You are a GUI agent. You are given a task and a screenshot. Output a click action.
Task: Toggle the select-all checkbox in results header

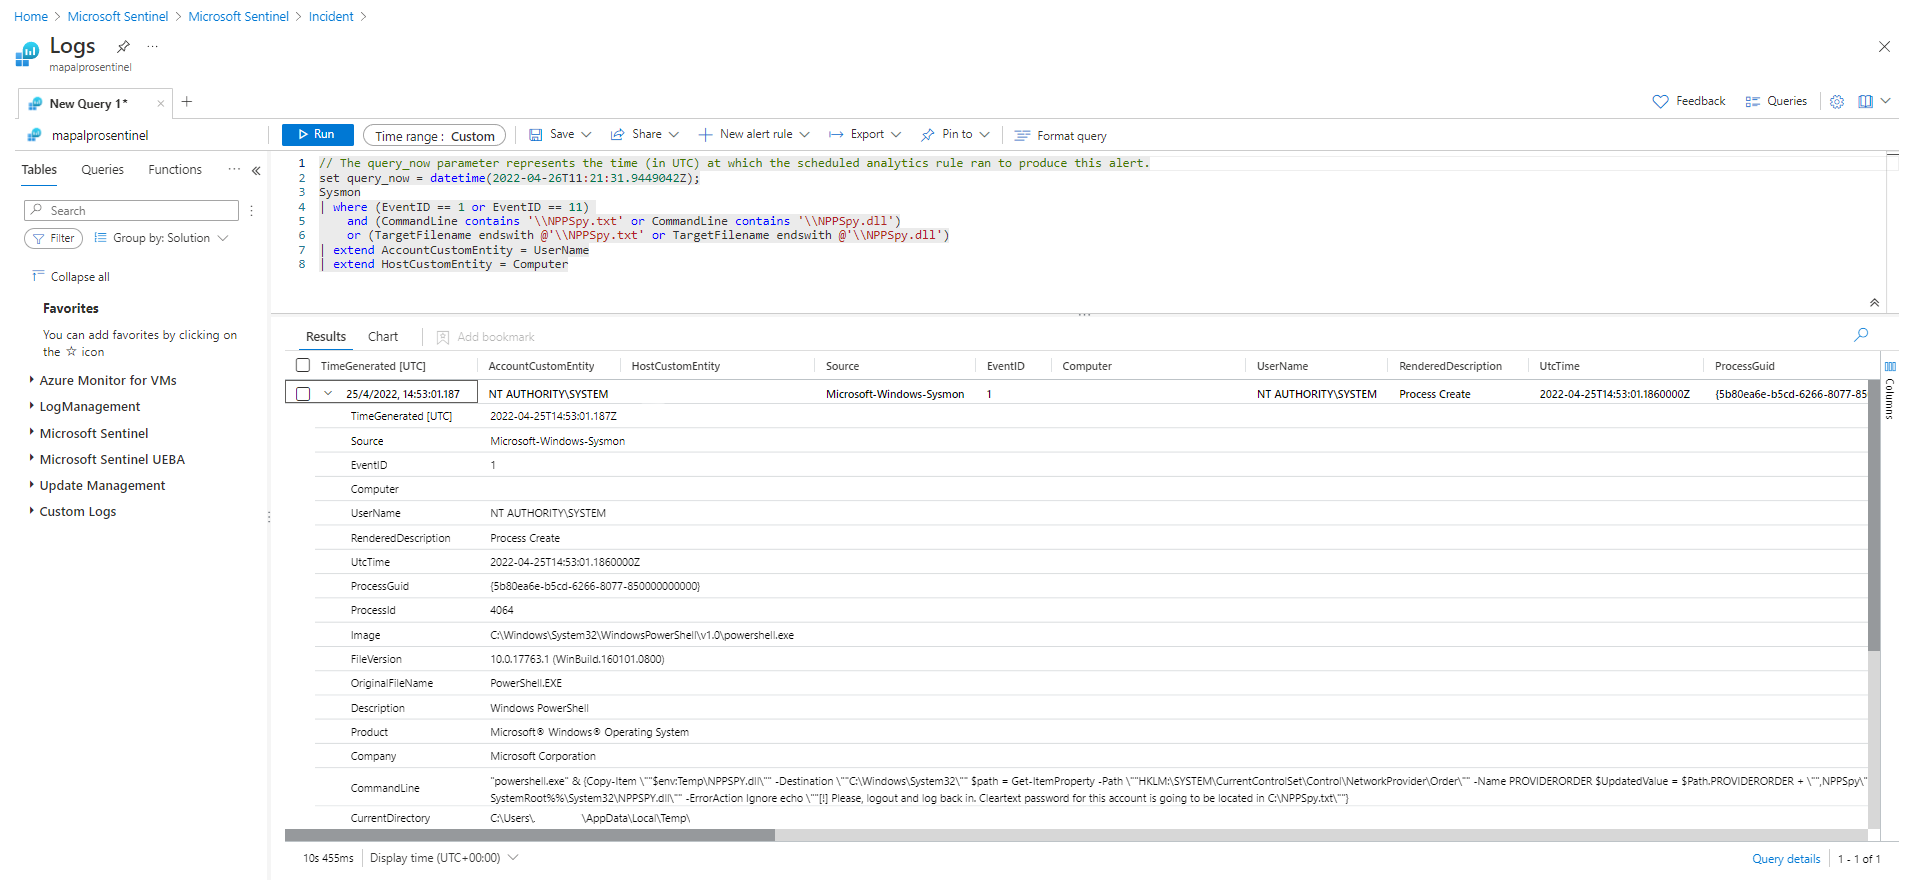(303, 365)
